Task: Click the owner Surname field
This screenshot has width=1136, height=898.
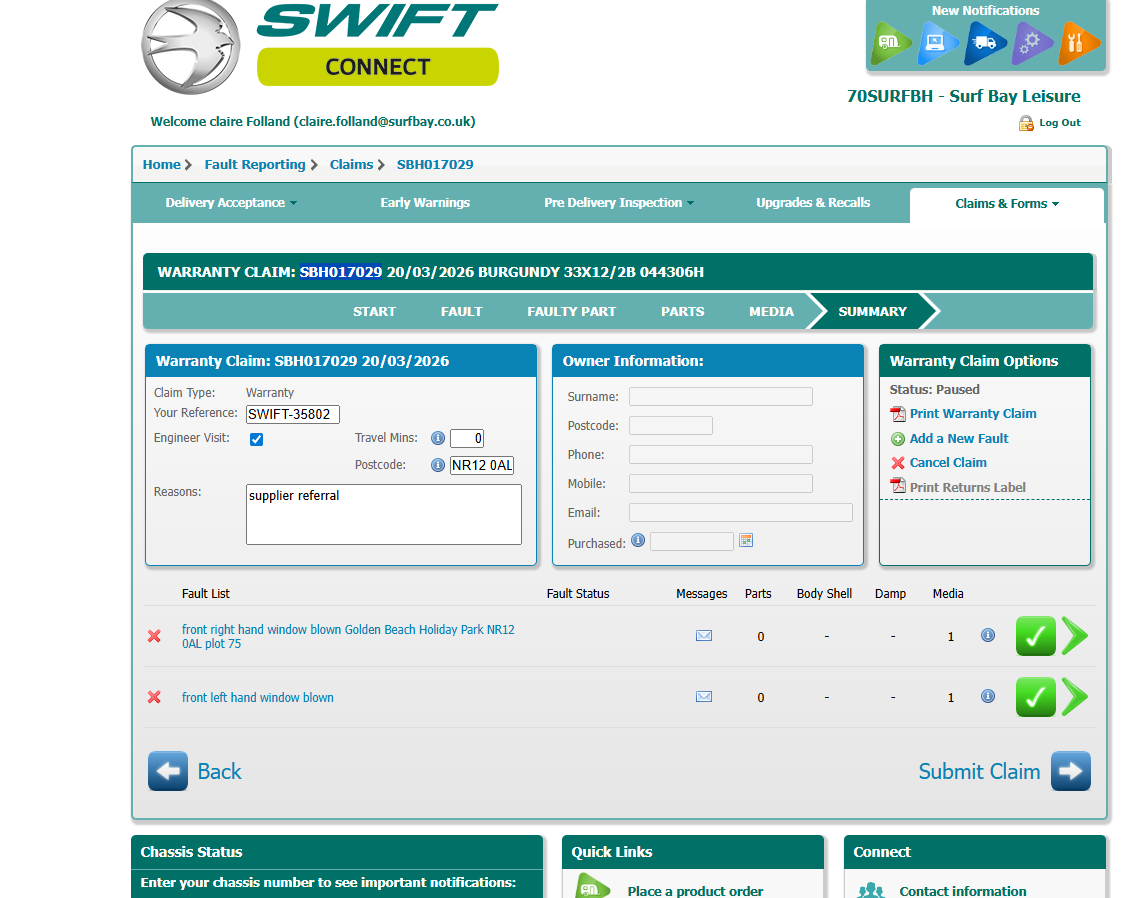Action: pos(721,396)
